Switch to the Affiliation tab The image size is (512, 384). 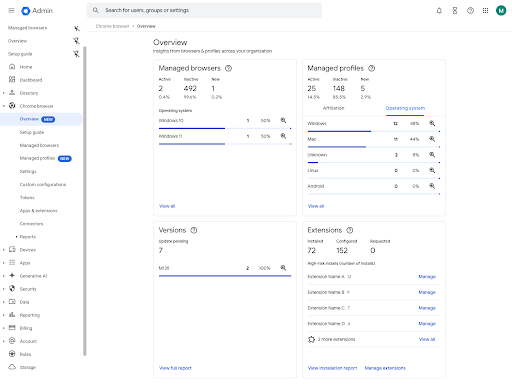(x=333, y=108)
